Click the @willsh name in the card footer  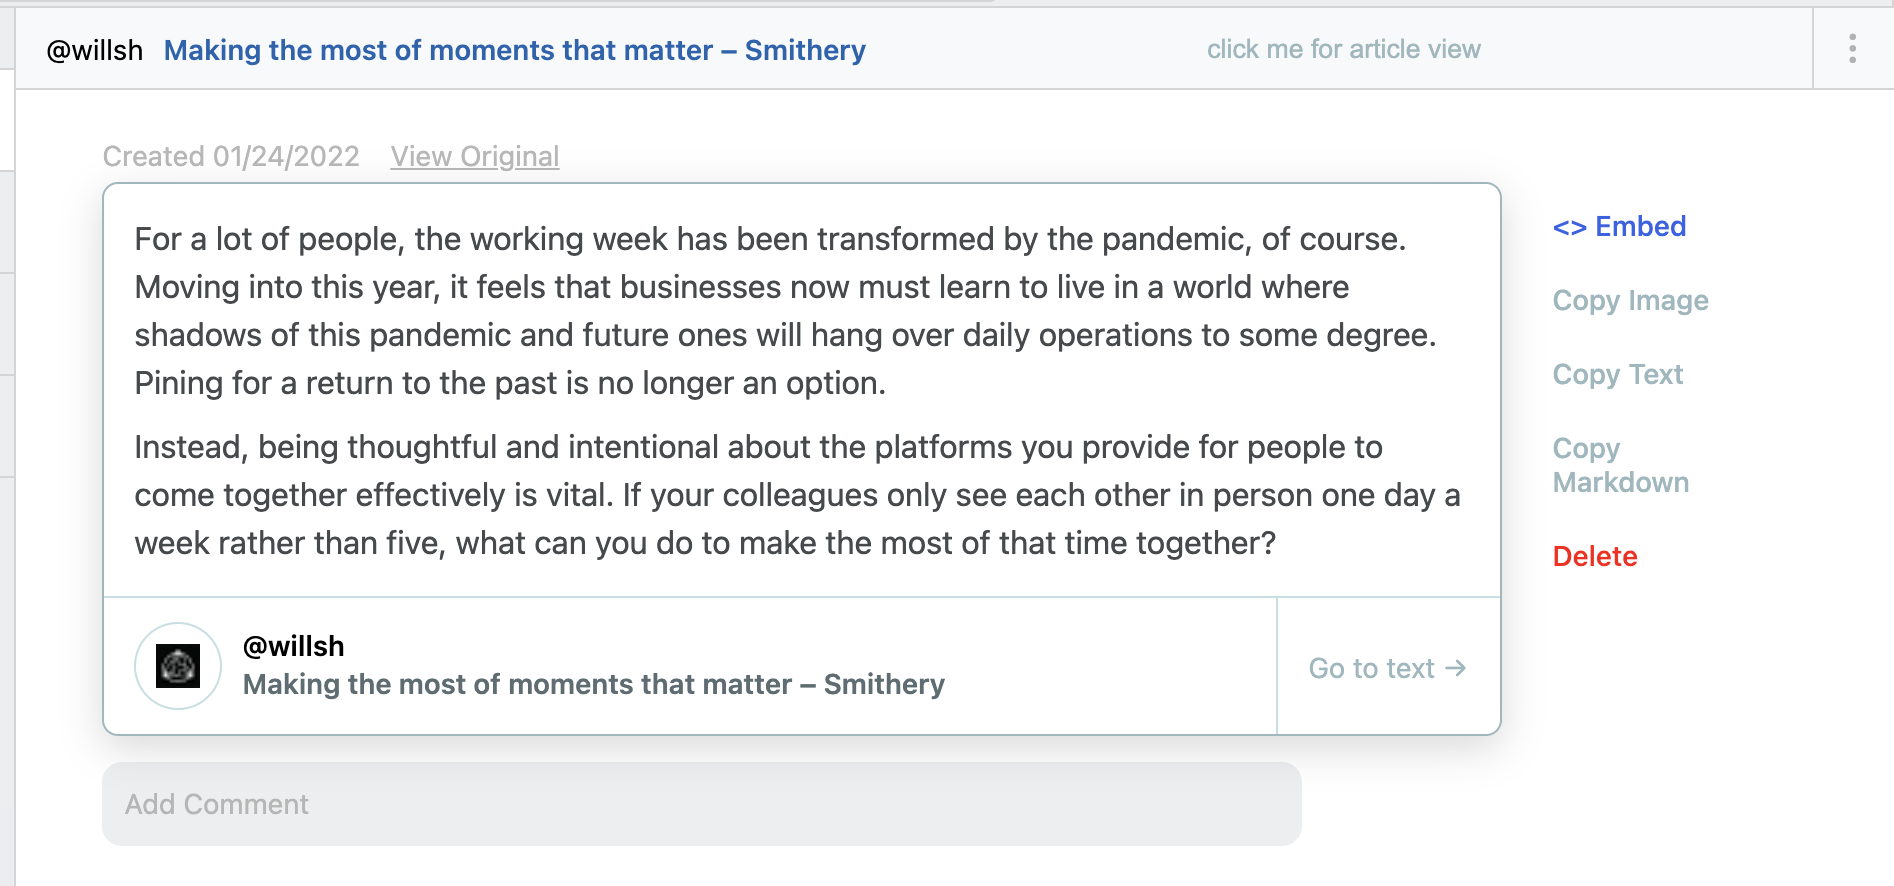[293, 647]
